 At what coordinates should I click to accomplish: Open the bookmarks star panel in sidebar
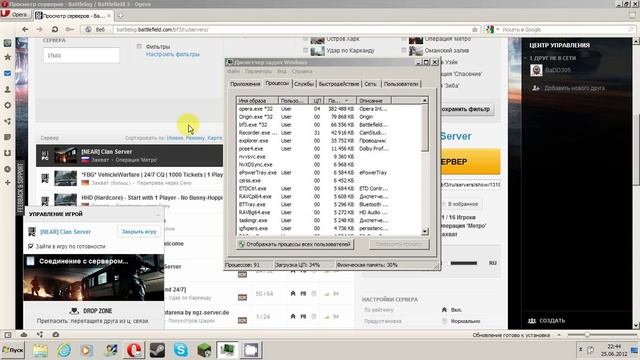coord(7,57)
